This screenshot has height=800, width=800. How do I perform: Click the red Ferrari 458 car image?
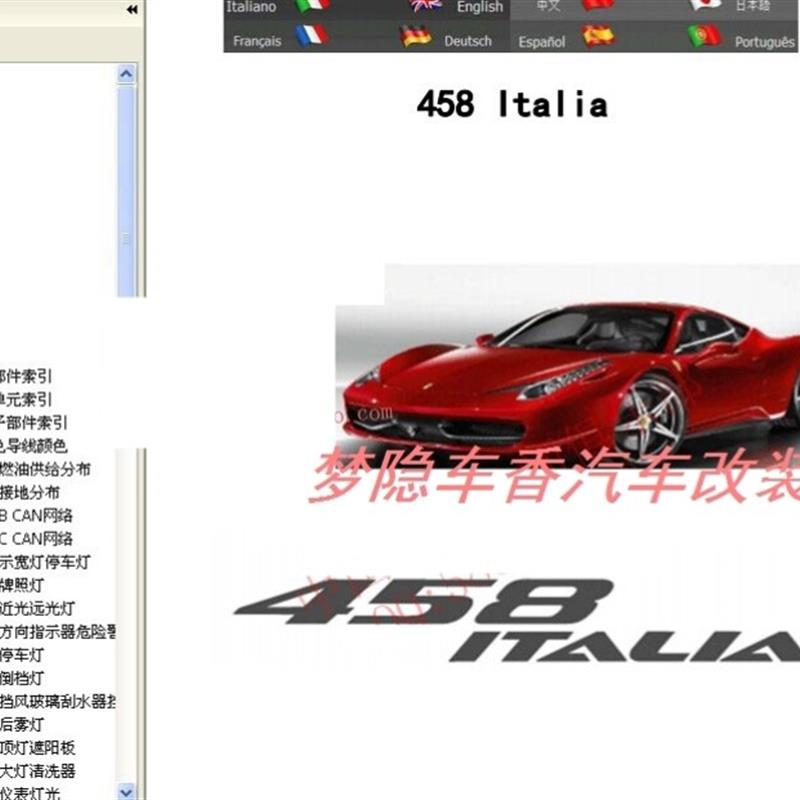pos(567,366)
